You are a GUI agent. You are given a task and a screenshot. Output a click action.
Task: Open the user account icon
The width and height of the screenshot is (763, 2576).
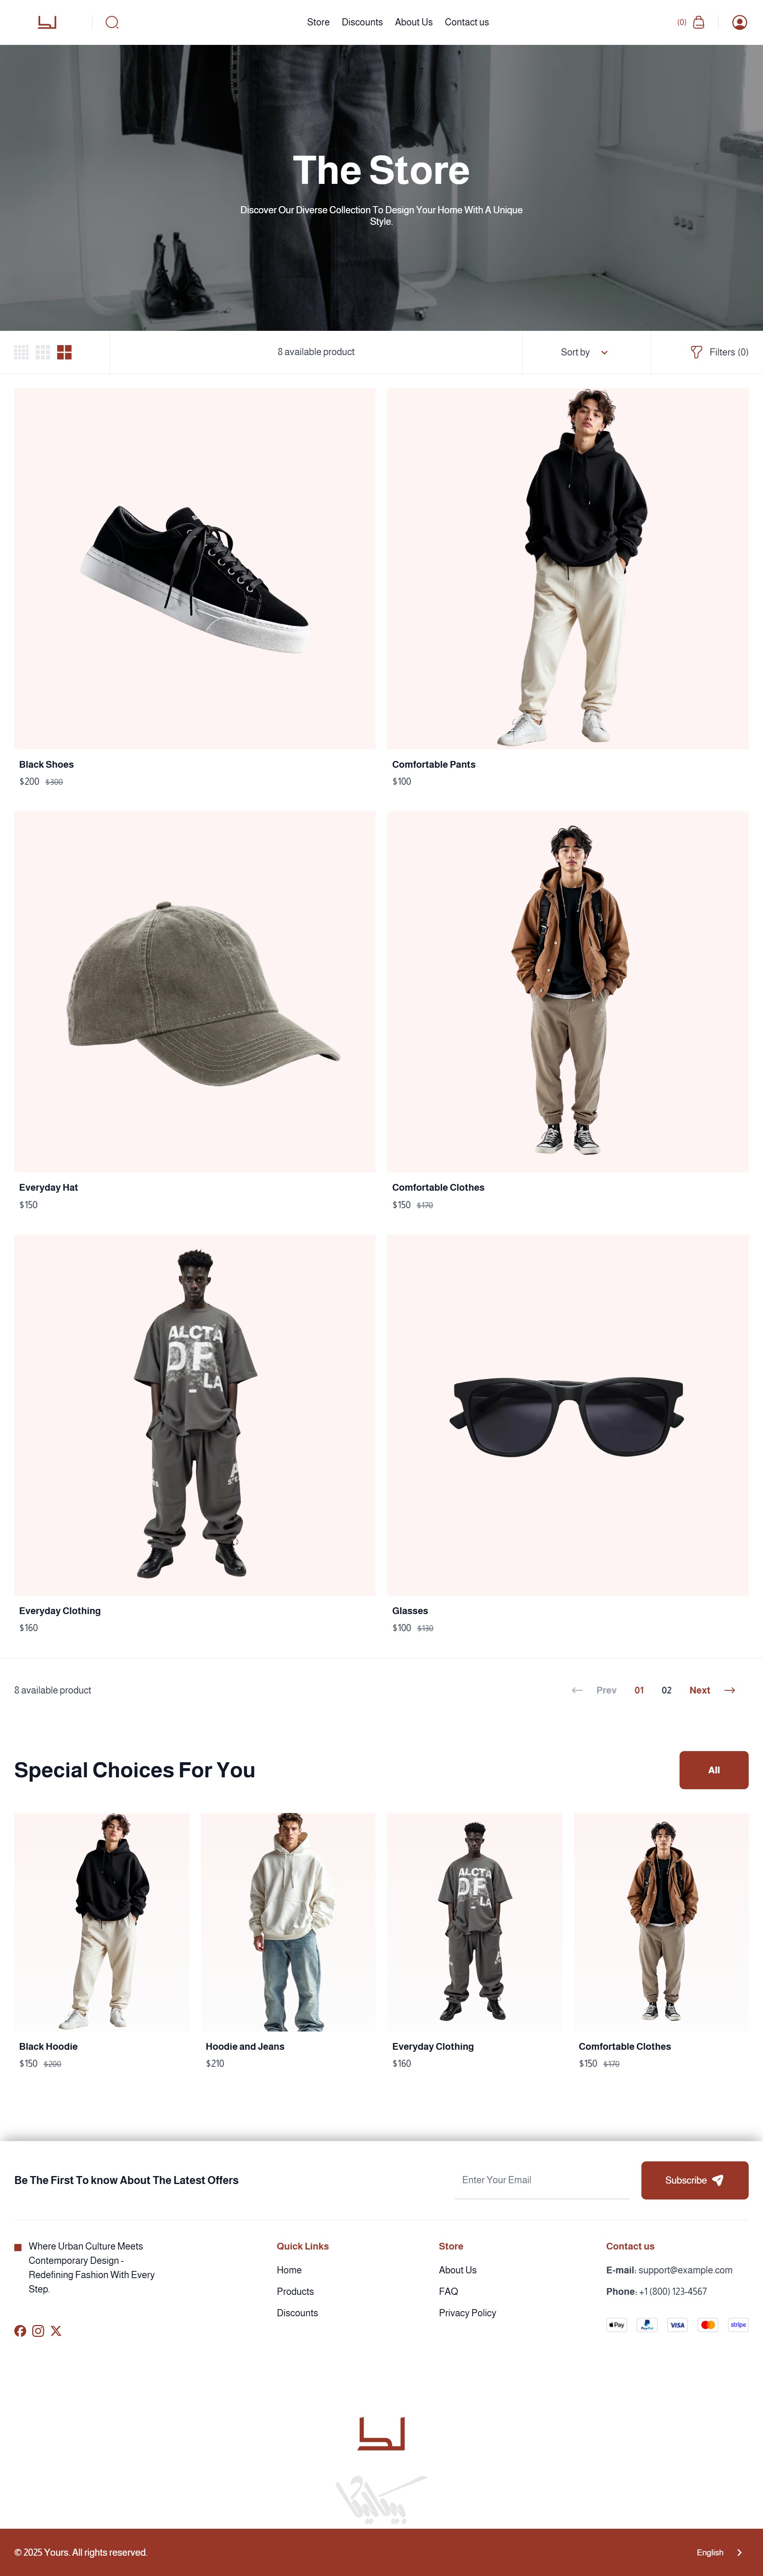tap(739, 22)
